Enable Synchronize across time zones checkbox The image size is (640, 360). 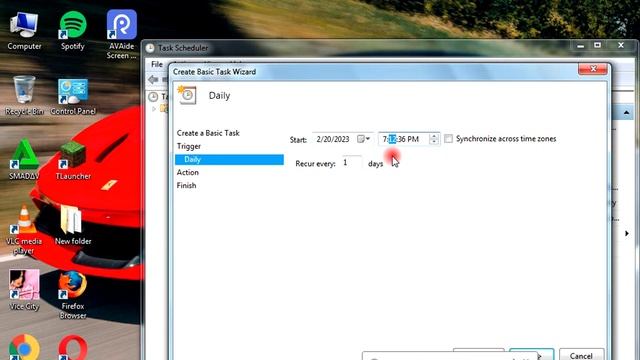tap(448, 139)
